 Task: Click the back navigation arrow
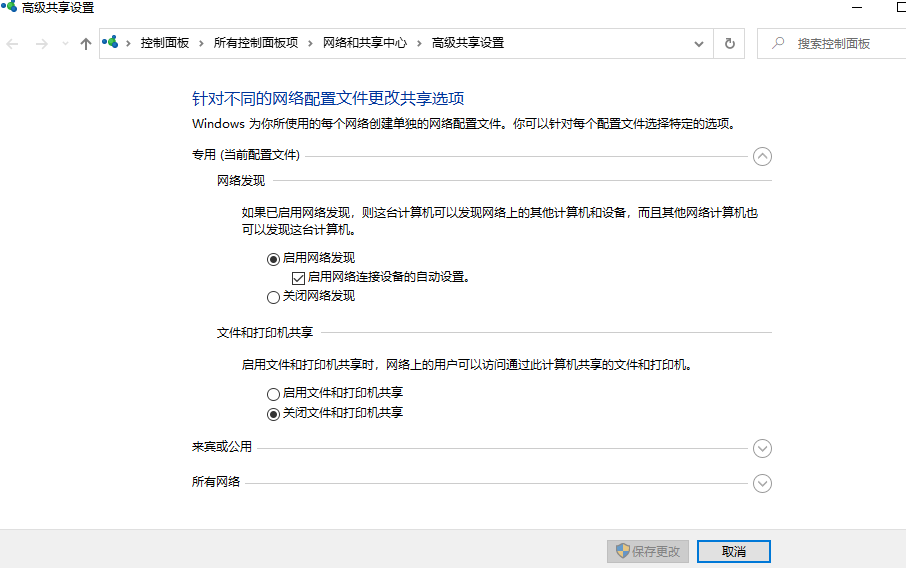click(x=13, y=44)
